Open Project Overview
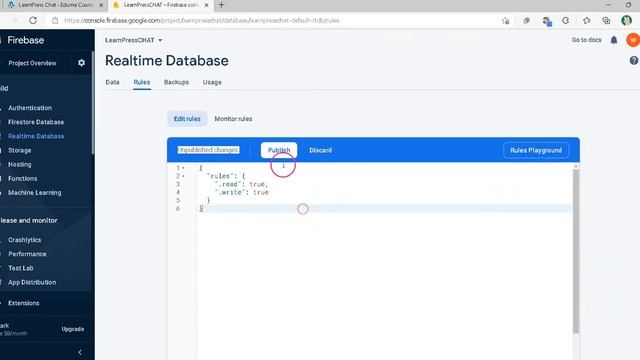The width and height of the screenshot is (640, 360). pyautogui.click(x=32, y=63)
